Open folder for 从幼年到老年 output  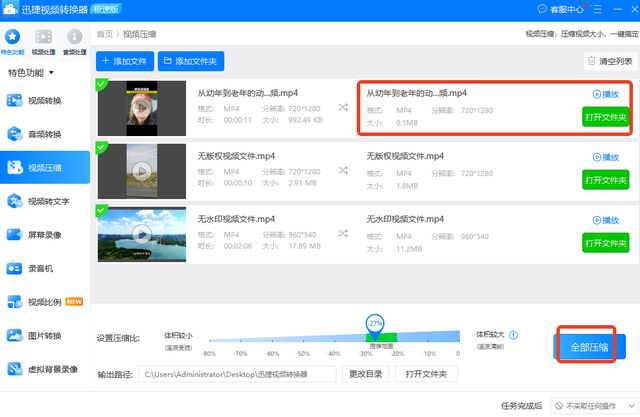click(x=606, y=117)
